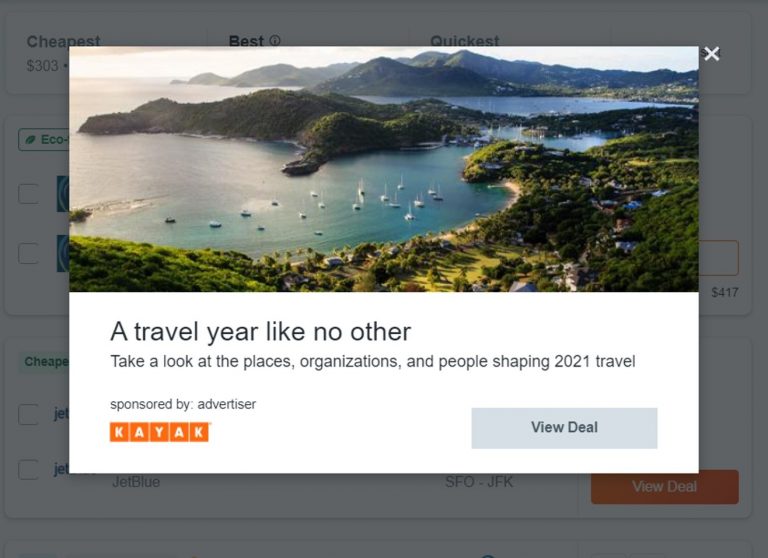Viewport: 768px width, 558px height.
Task: Click the Cheapest badge on the flight card
Action: (x=44, y=362)
